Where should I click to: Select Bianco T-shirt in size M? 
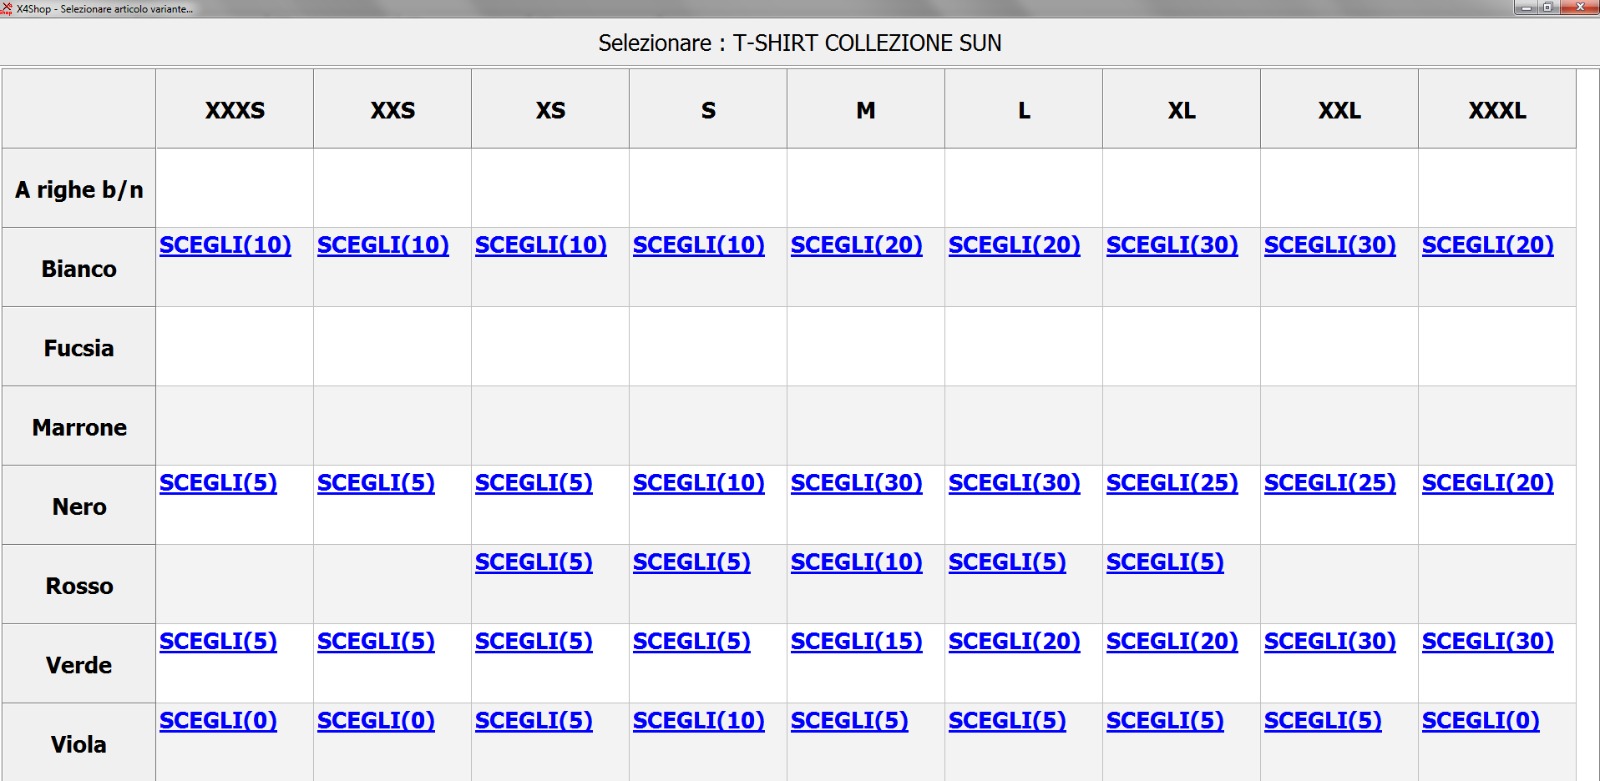point(856,245)
